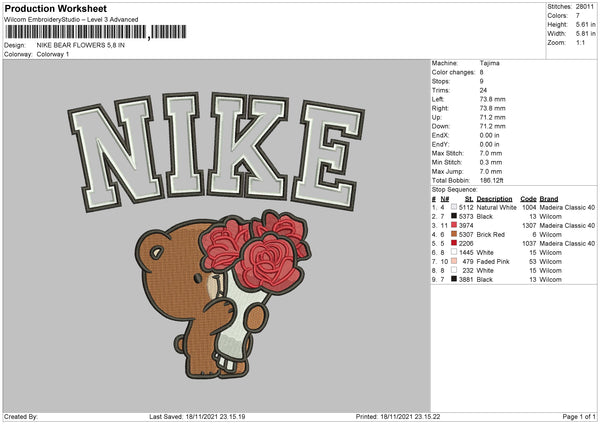The width and height of the screenshot is (600, 424).
Task: Select the Color changes value 8
Action: 481,72
